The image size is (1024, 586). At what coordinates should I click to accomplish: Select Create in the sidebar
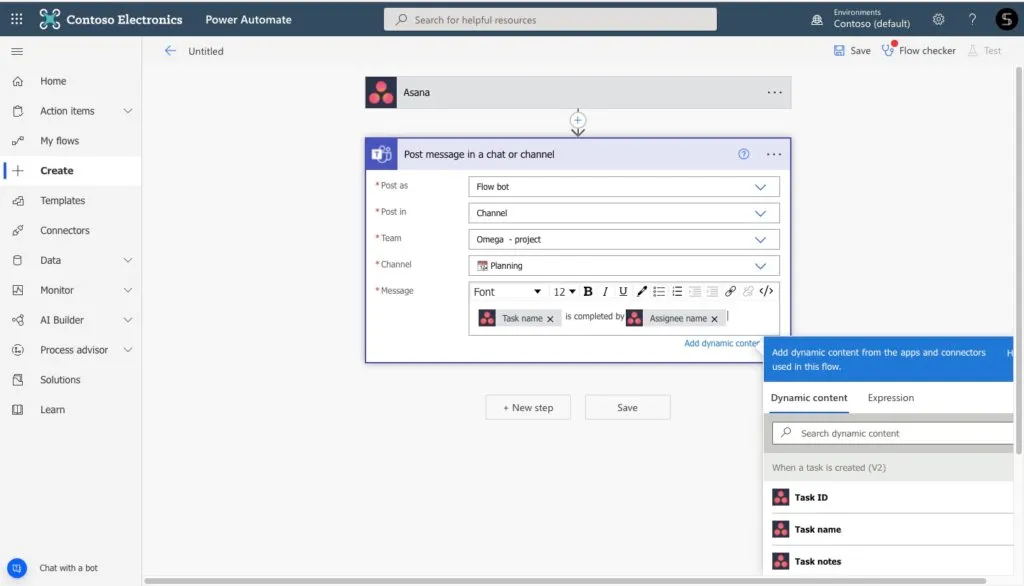point(71,171)
